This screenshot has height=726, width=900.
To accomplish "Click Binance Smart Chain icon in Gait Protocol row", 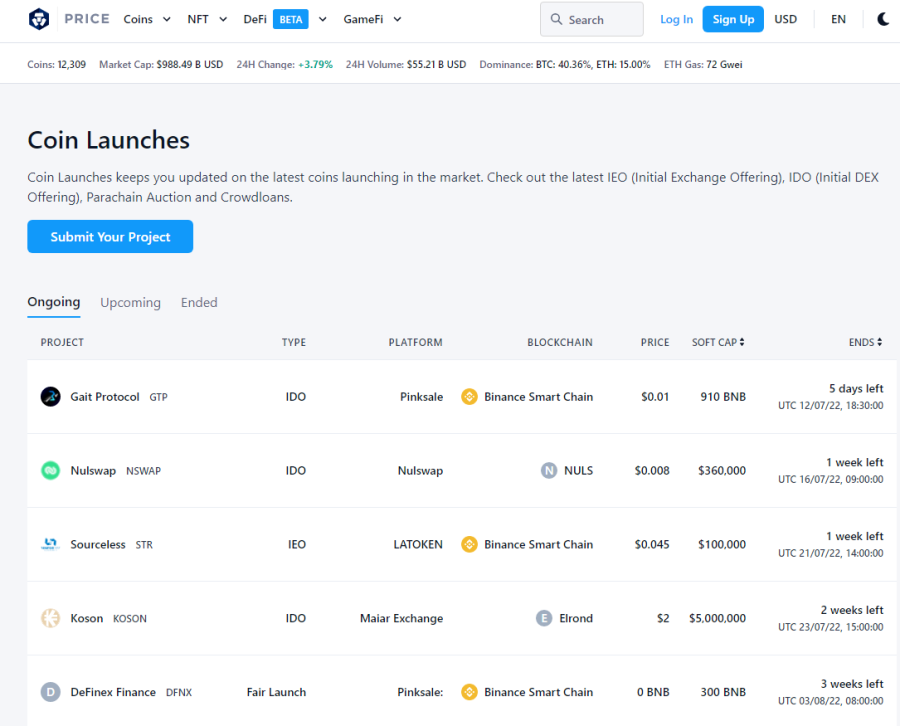I will pyautogui.click(x=470, y=397).
